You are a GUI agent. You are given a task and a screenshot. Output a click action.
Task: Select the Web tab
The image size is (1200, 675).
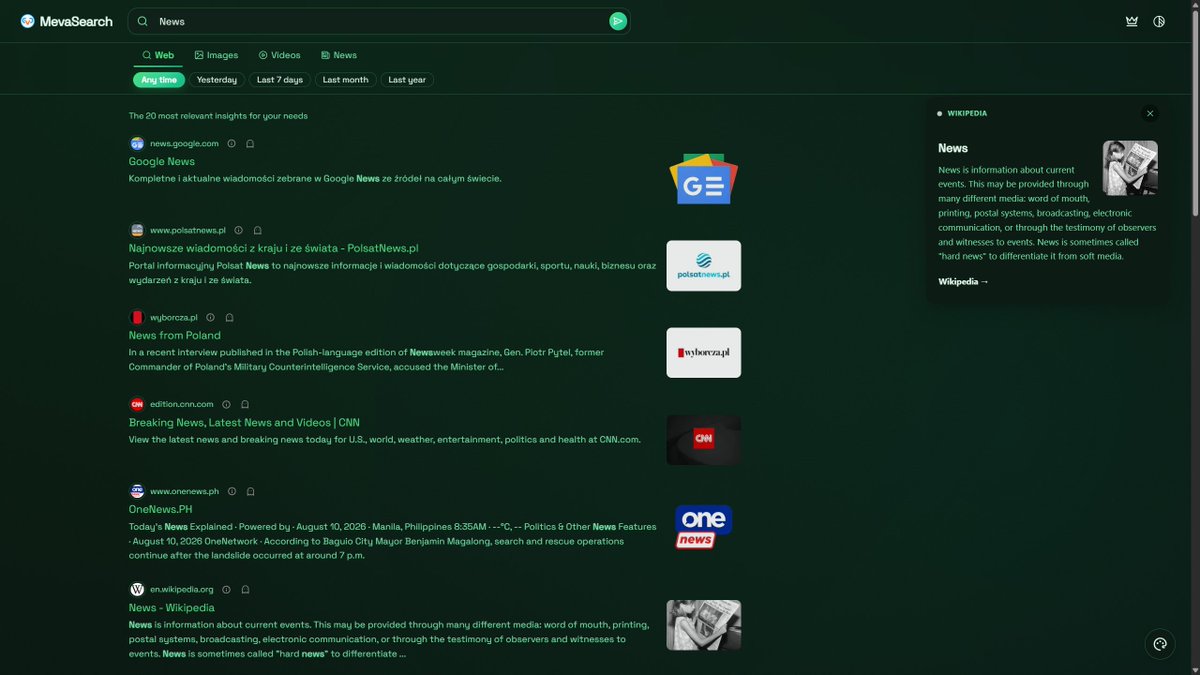click(158, 55)
